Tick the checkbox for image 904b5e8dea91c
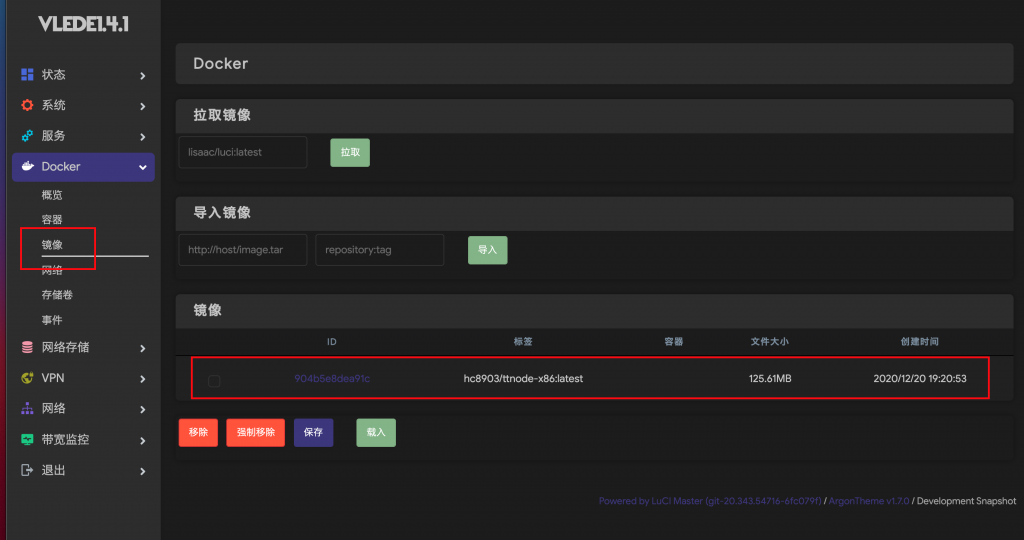 (214, 380)
